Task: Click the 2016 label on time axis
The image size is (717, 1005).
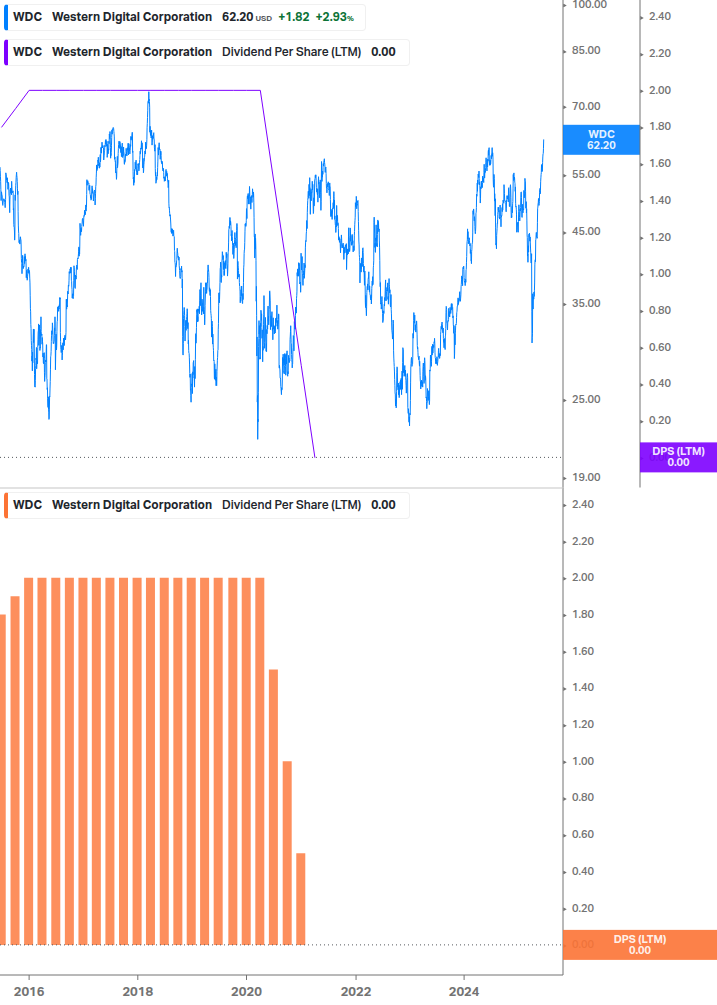Action: pos(29,992)
